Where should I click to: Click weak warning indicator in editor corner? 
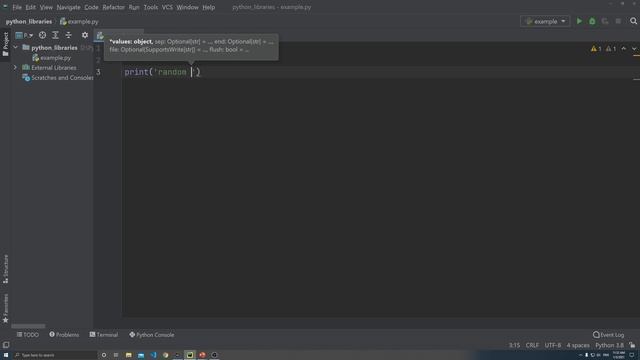[611, 49]
